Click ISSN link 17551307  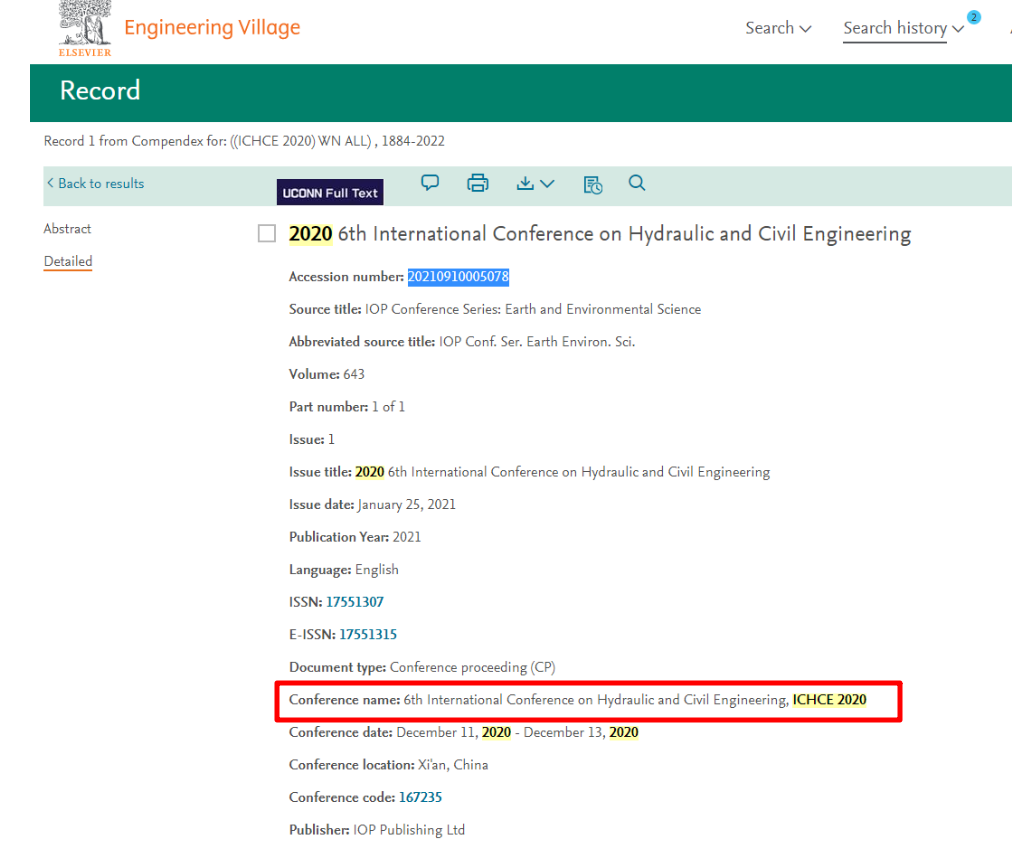[355, 602]
